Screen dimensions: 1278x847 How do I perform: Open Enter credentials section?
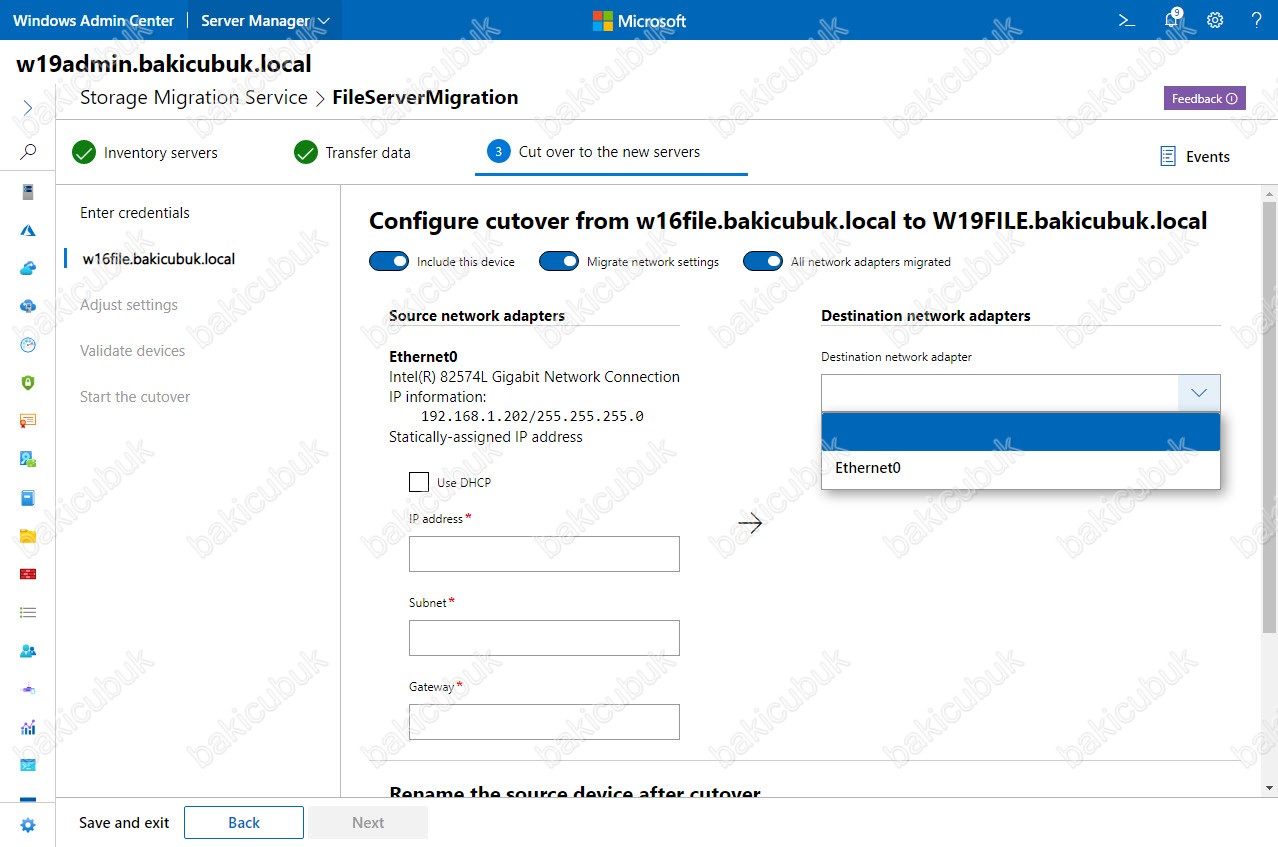coord(135,213)
